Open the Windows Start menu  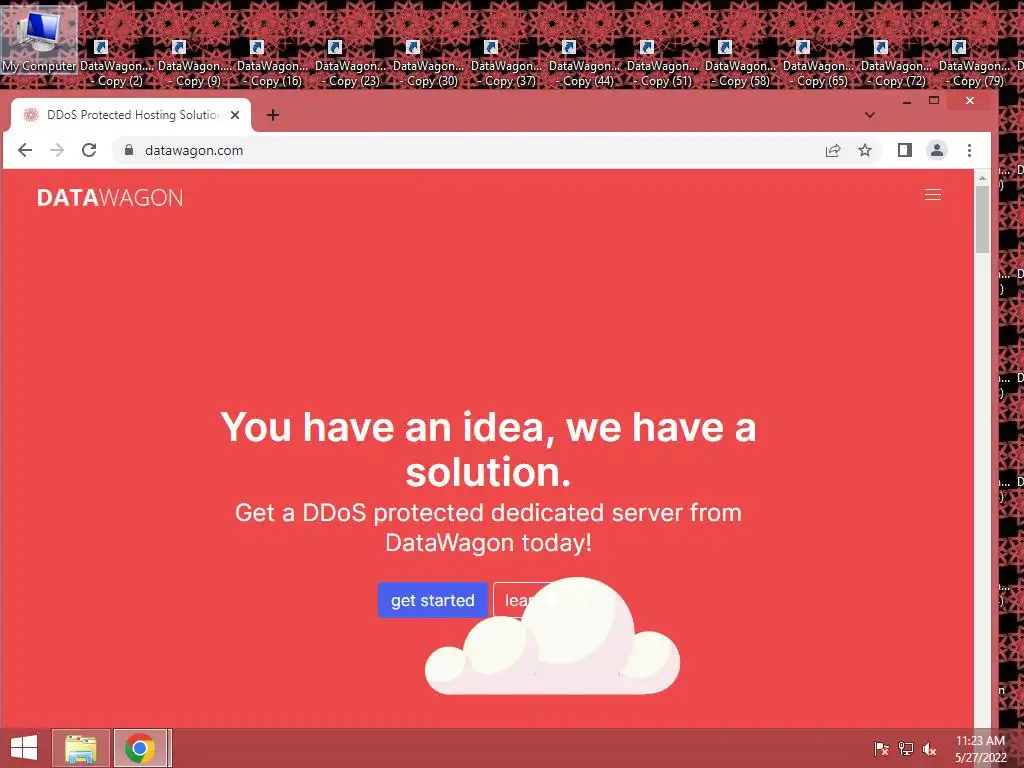click(24, 748)
